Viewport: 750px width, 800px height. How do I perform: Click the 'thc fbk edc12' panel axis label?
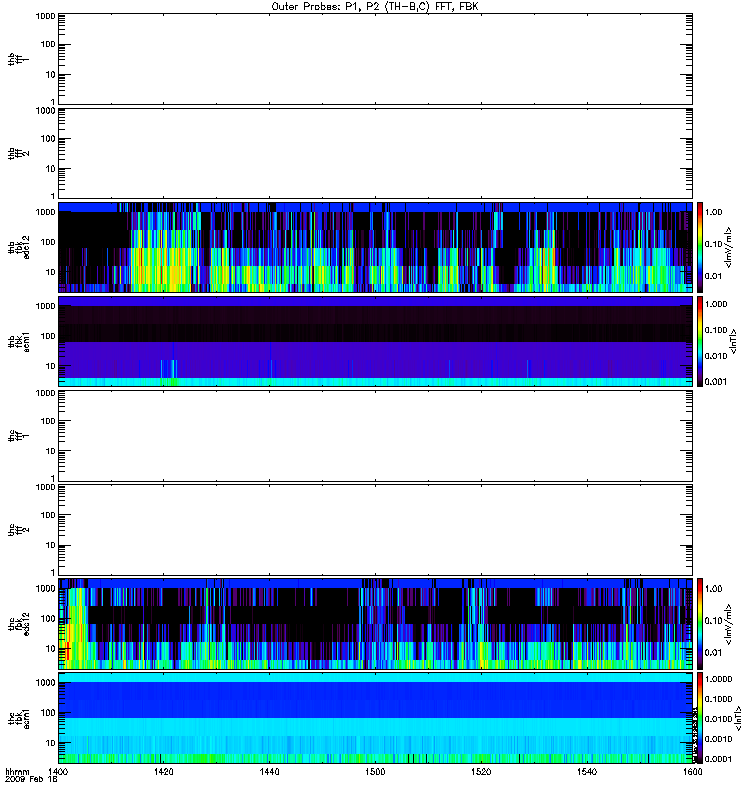18,624
